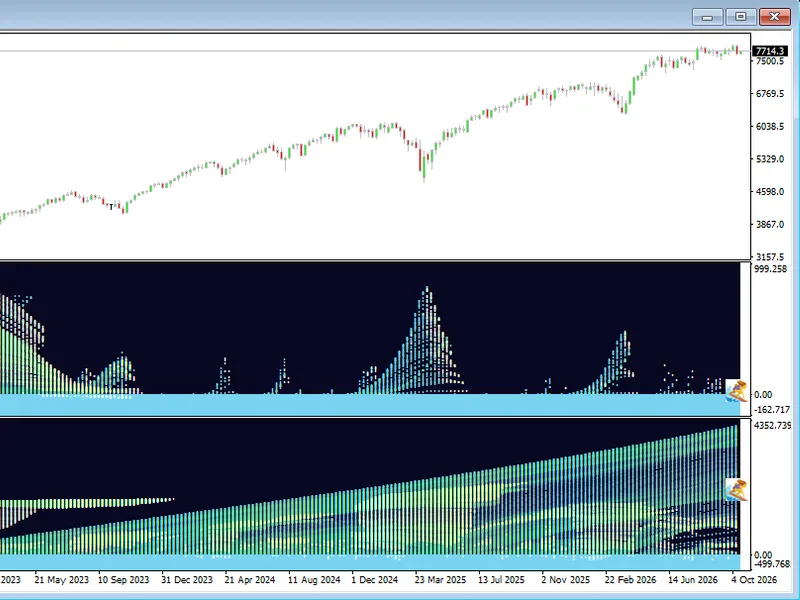Screen dimensions: 800x600
Task: Click the 22 Feb 2026 date label
Action: coord(631,580)
